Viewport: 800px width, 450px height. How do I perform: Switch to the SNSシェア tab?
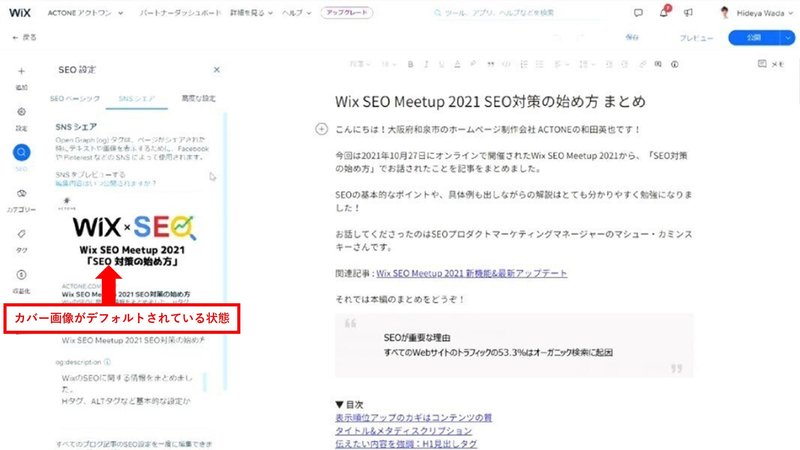136,98
